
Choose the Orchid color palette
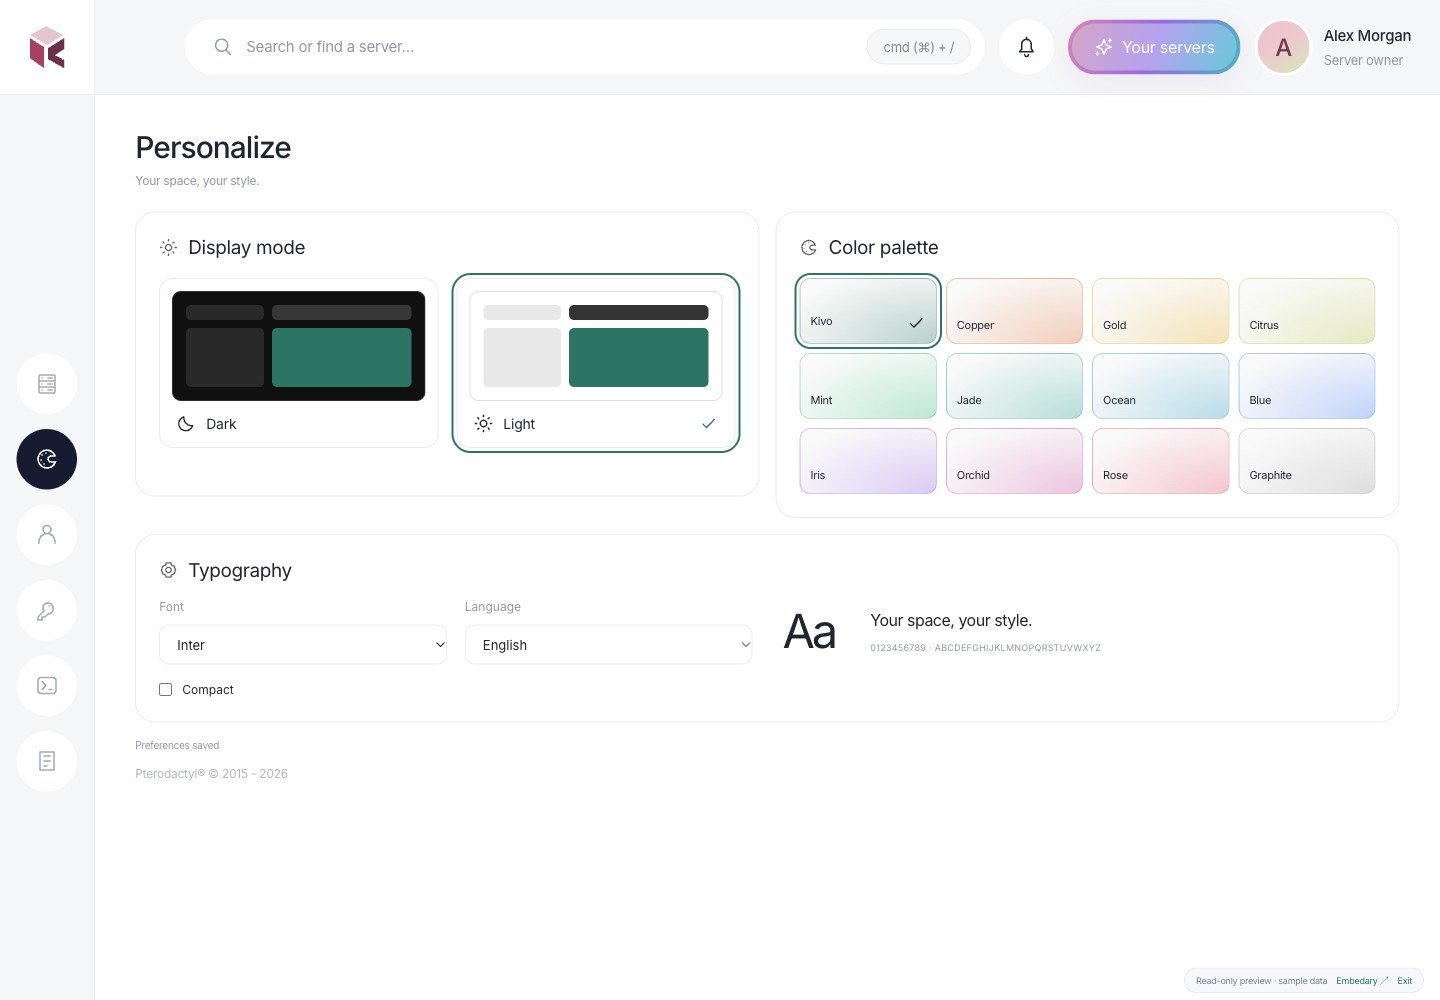click(1014, 461)
